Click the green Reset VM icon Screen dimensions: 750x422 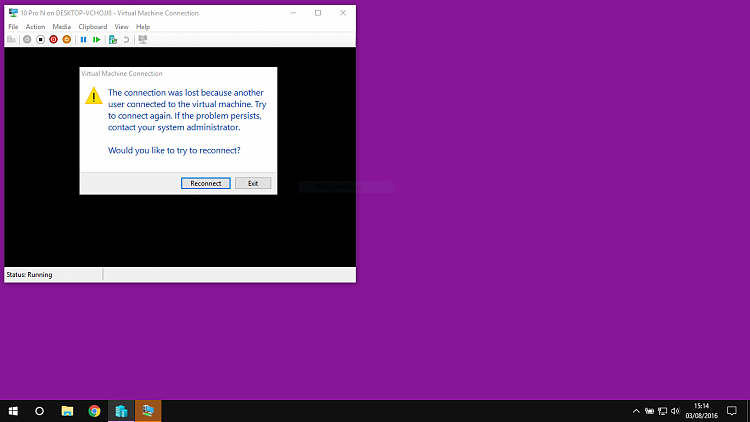point(97,40)
